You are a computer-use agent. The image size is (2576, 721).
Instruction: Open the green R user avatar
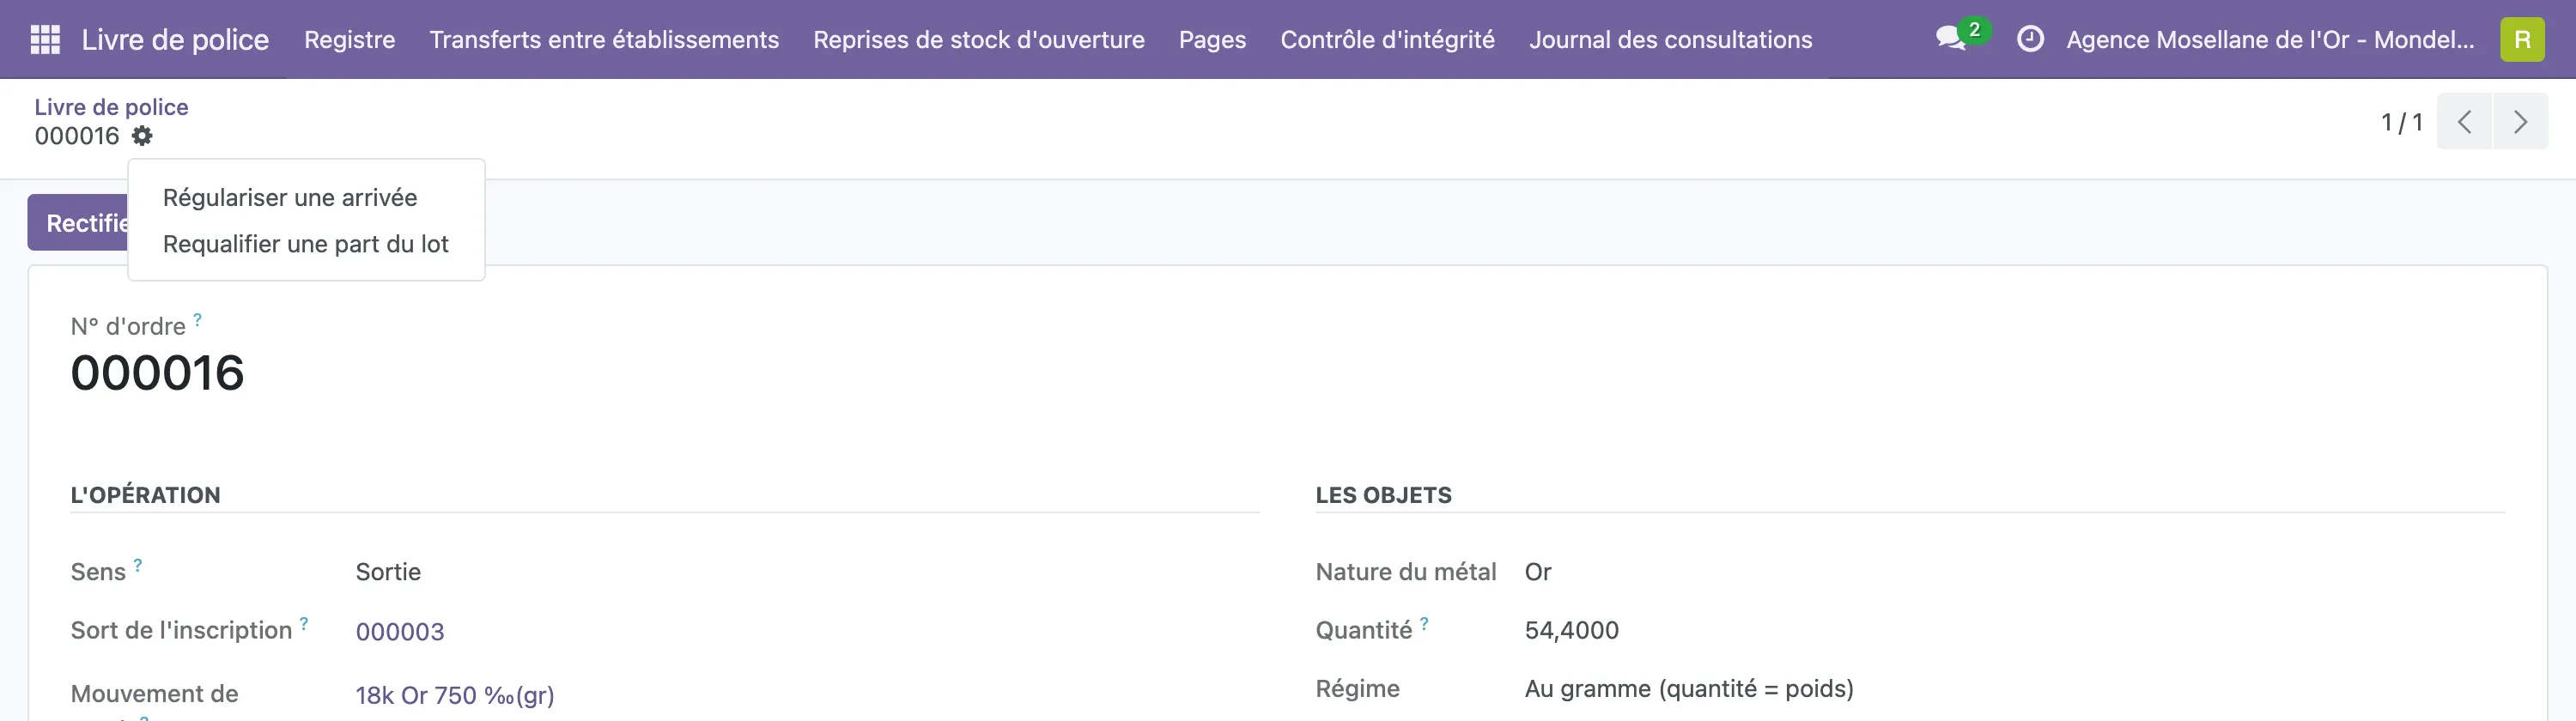(x=2522, y=40)
